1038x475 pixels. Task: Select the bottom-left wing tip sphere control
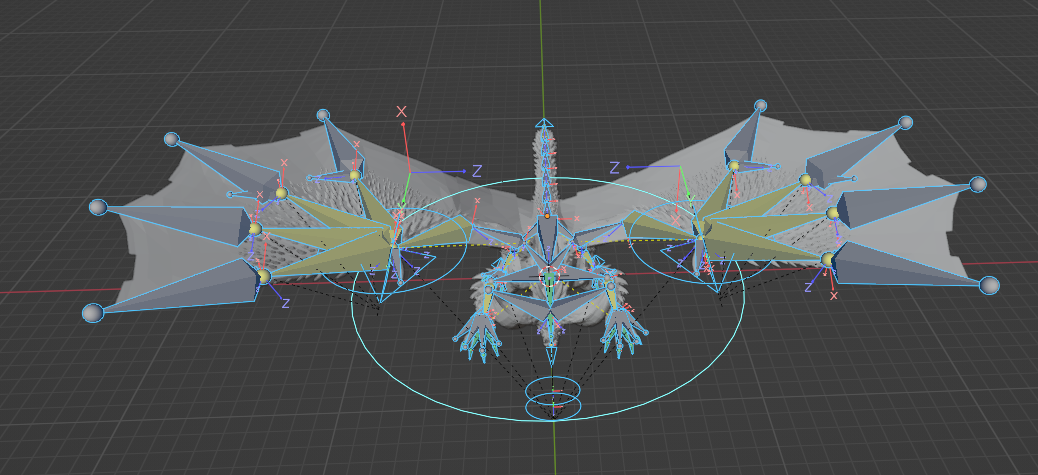click(92, 313)
